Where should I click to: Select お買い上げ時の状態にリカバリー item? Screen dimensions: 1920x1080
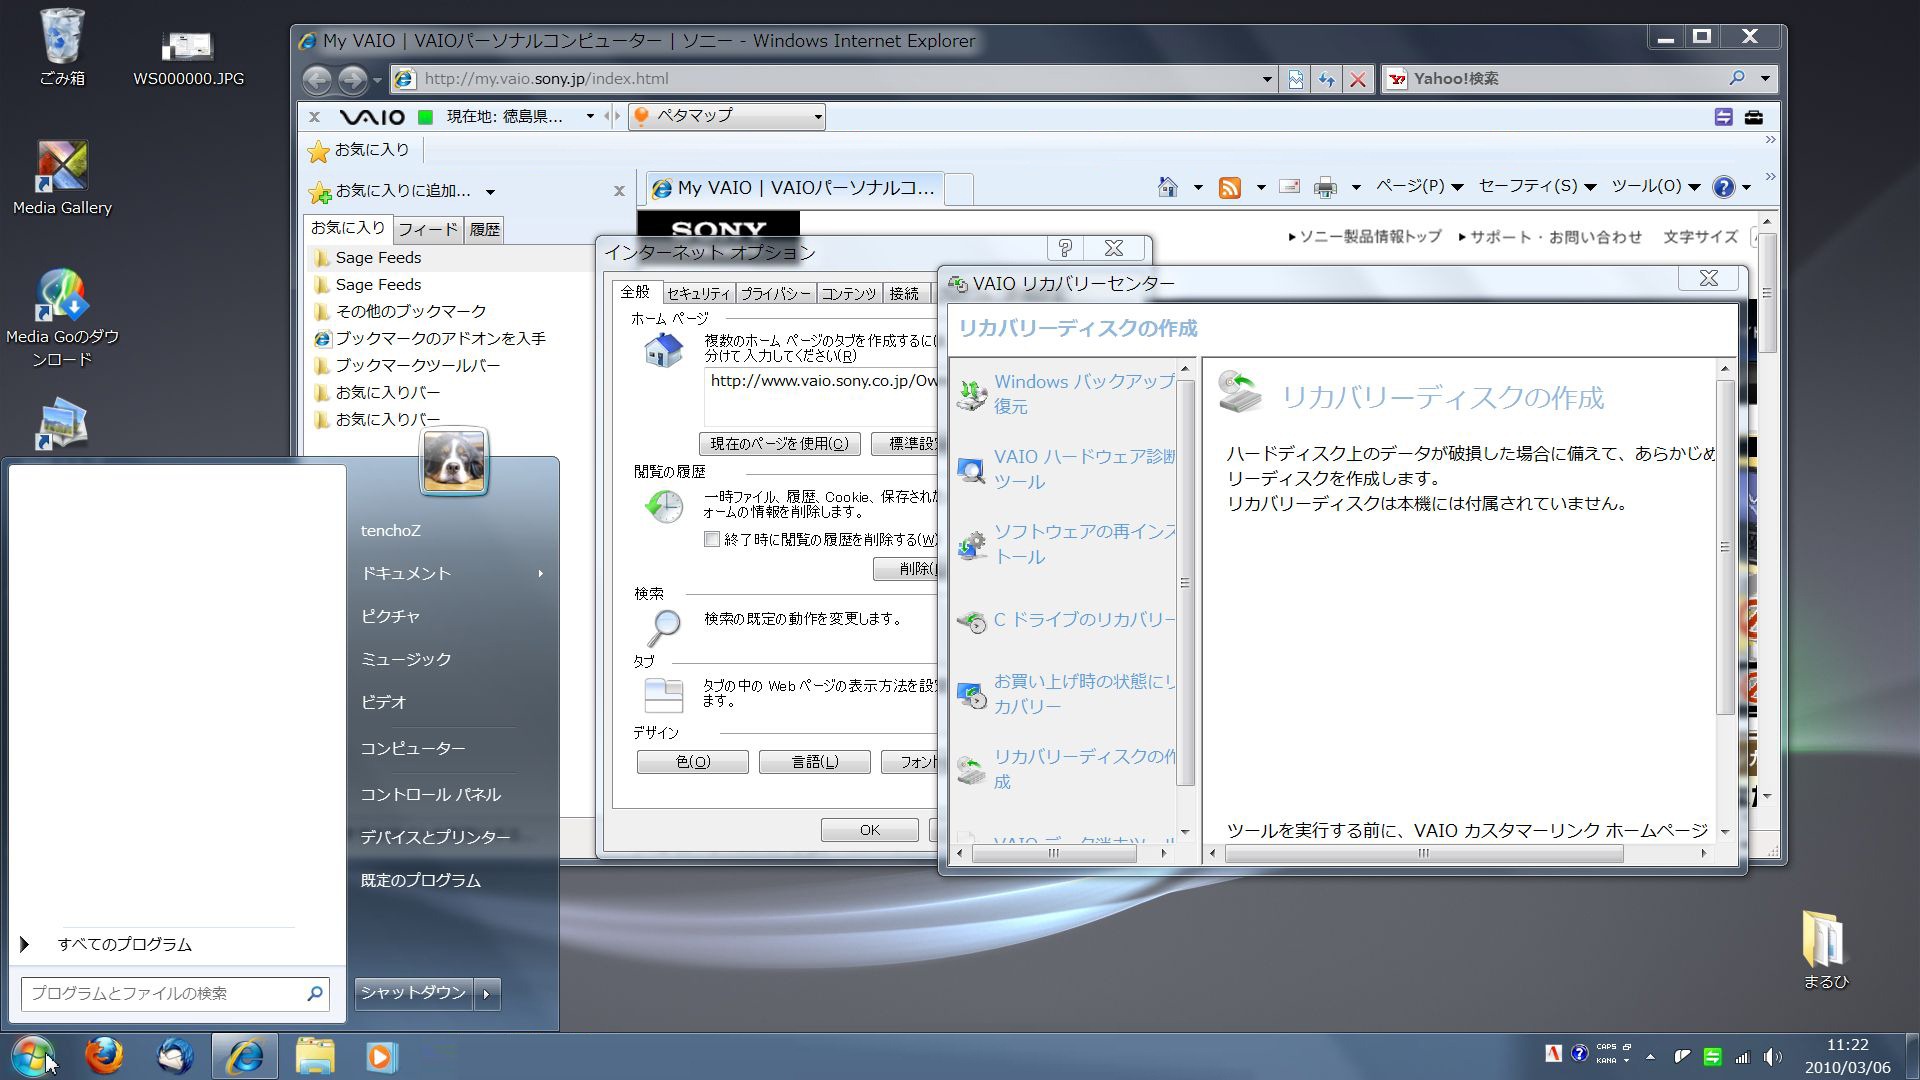(1067, 694)
